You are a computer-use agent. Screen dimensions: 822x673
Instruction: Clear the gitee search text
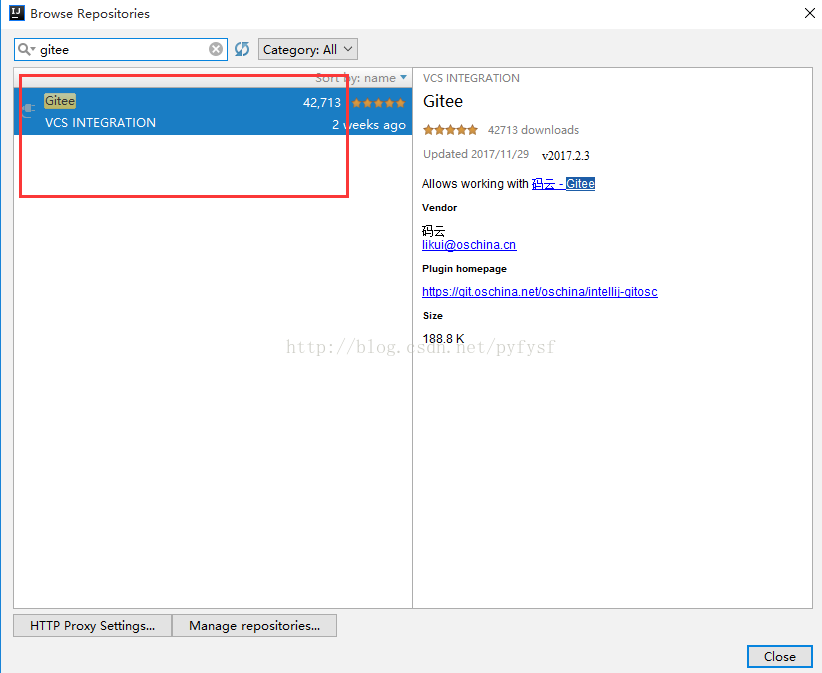pos(215,49)
